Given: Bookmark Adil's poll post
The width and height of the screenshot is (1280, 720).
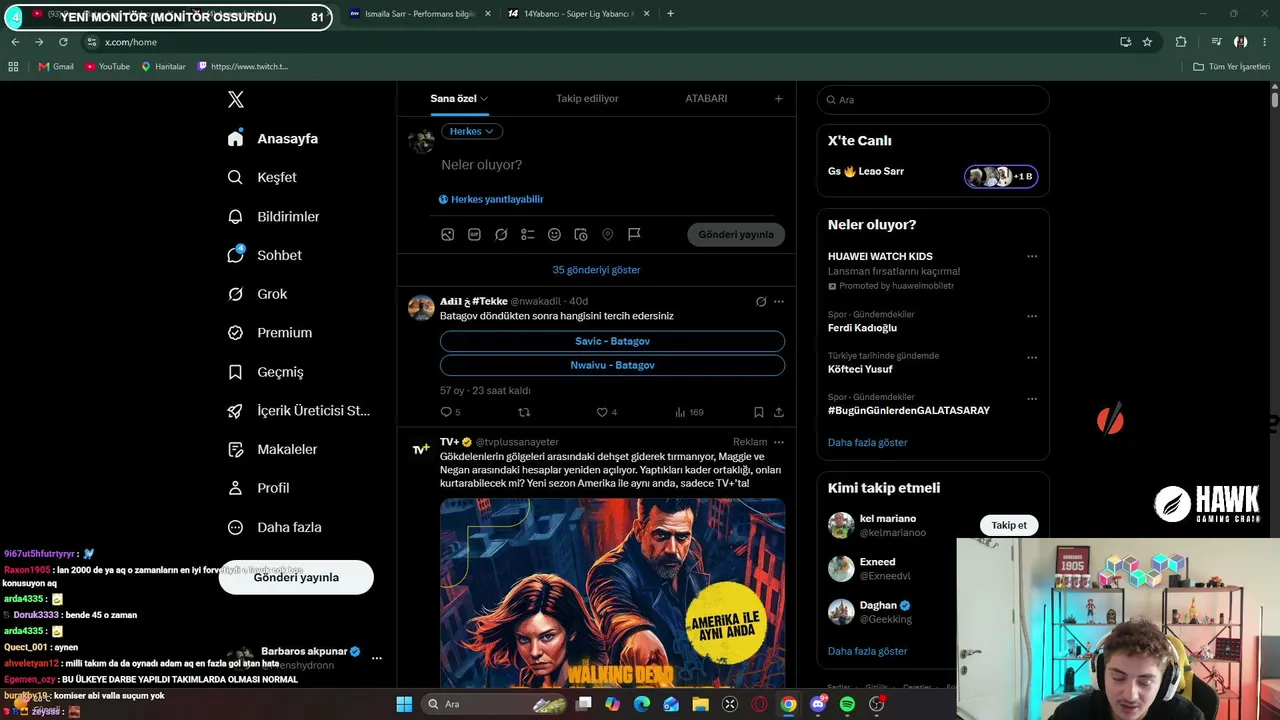Looking at the screenshot, I should pos(759,412).
